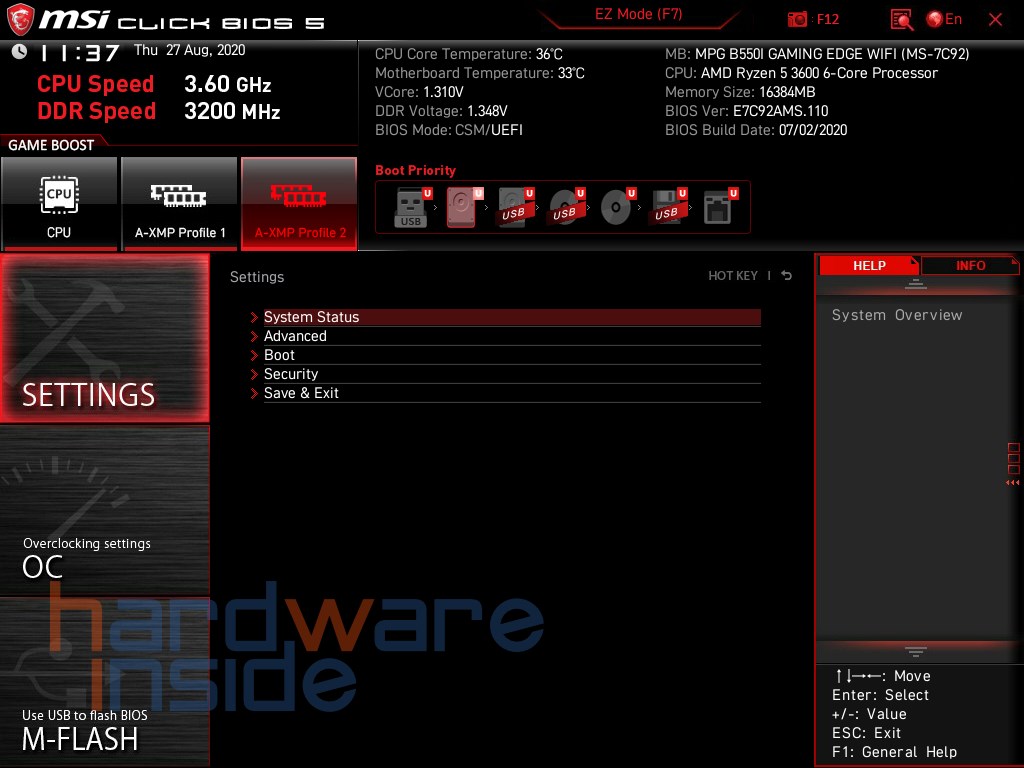Expand the chevron beside Security

(x=254, y=374)
